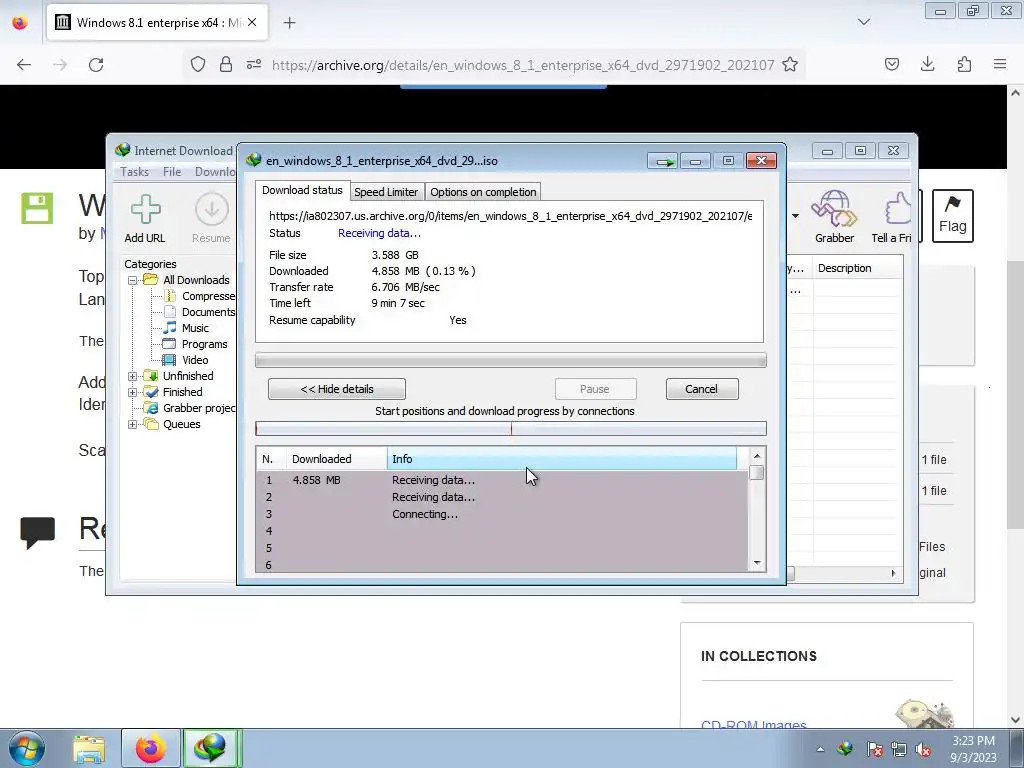The image size is (1024, 768).
Task: Open the Options on completion tab
Action: 483,192
